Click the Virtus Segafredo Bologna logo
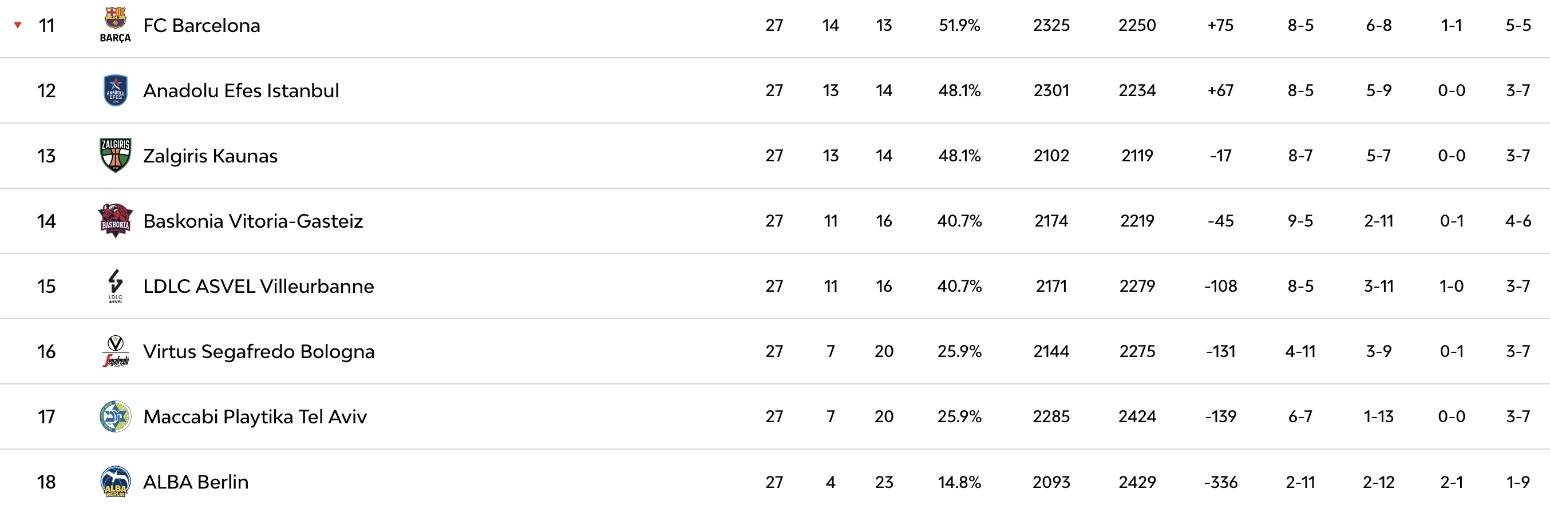The width and height of the screenshot is (1550, 508). coord(115,352)
